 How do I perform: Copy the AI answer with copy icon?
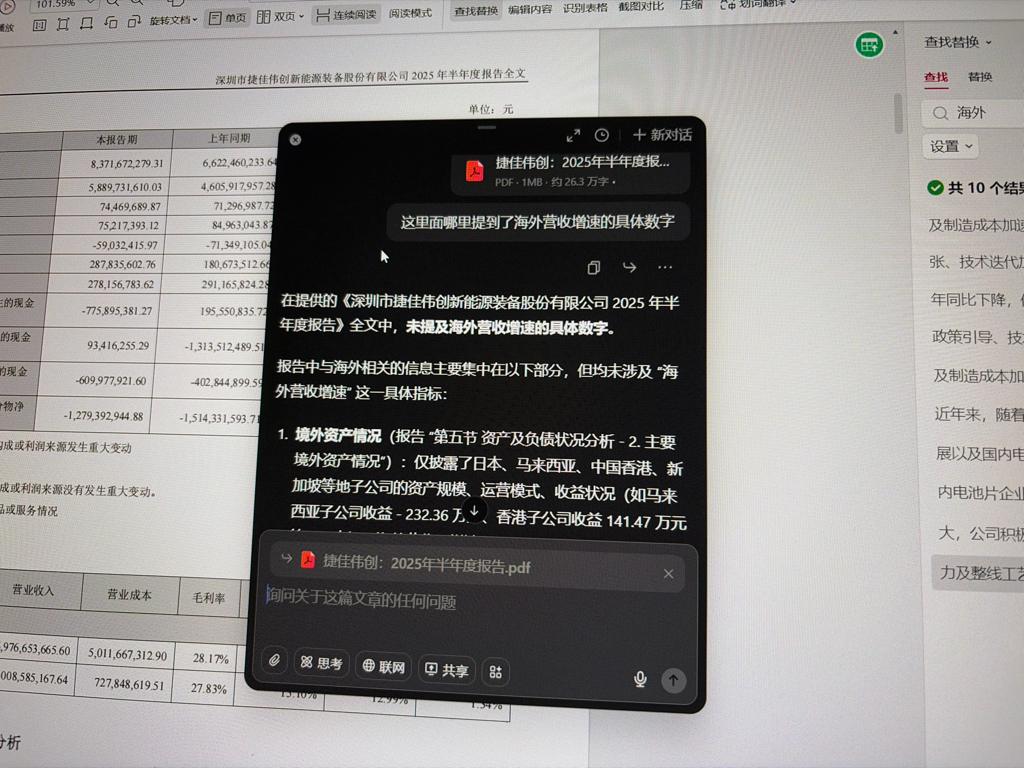[594, 268]
